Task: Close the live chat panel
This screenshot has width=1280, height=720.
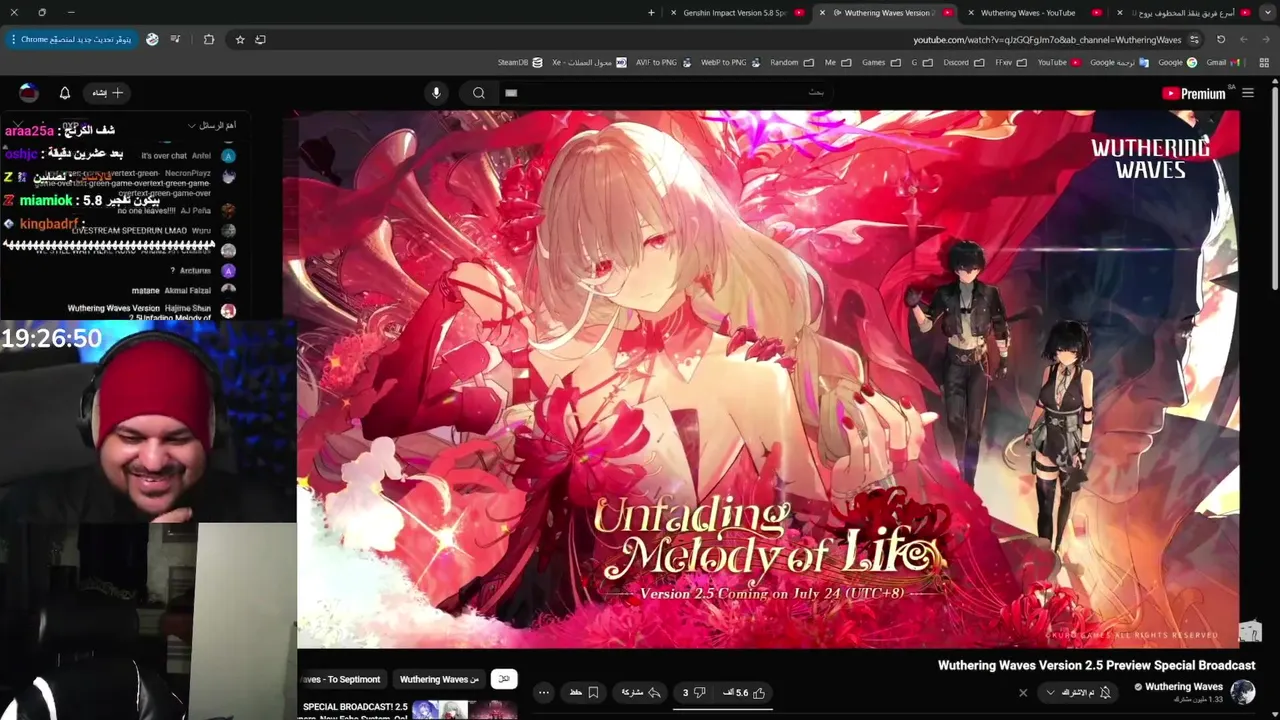Action: pos(17,125)
